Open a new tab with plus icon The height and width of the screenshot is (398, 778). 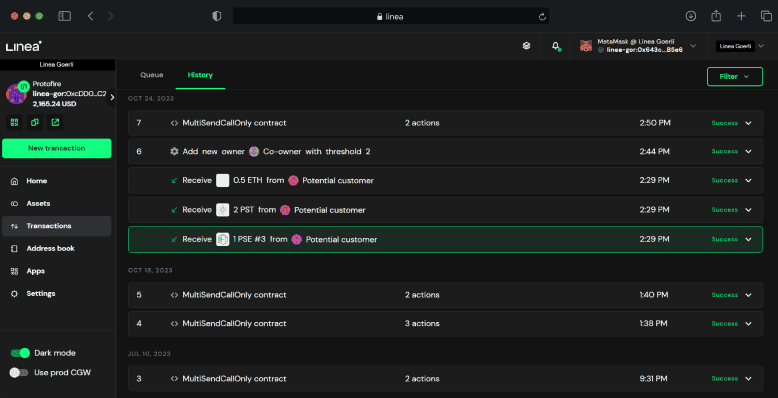741,16
